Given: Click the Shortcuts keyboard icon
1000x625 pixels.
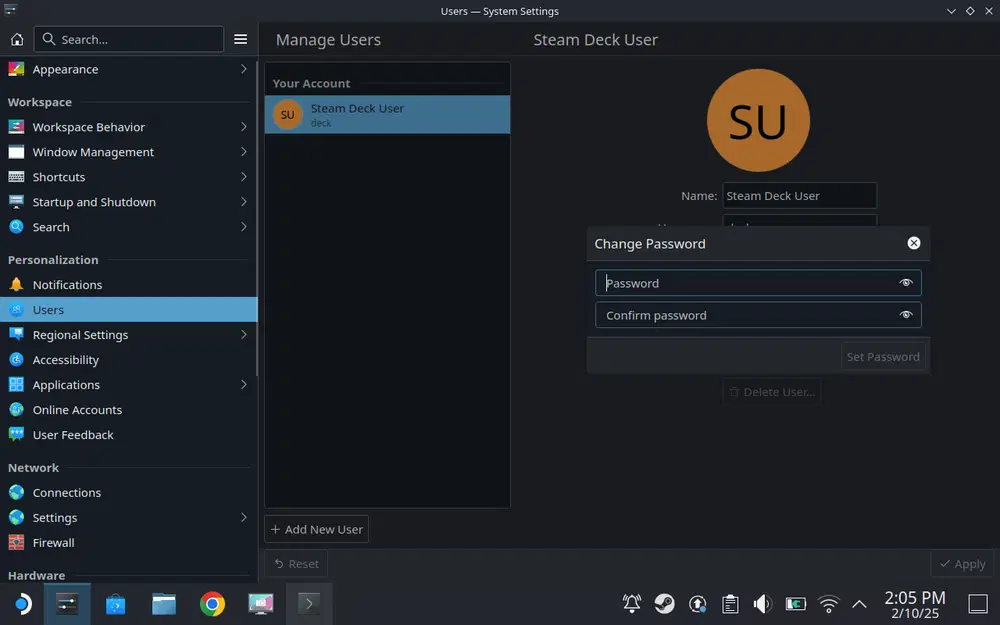Looking at the screenshot, I should [17, 177].
